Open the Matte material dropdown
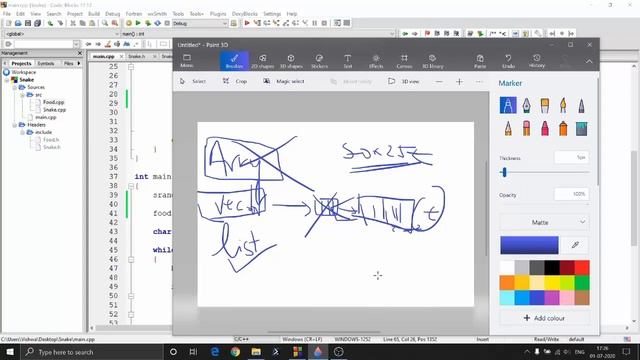 [544, 222]
